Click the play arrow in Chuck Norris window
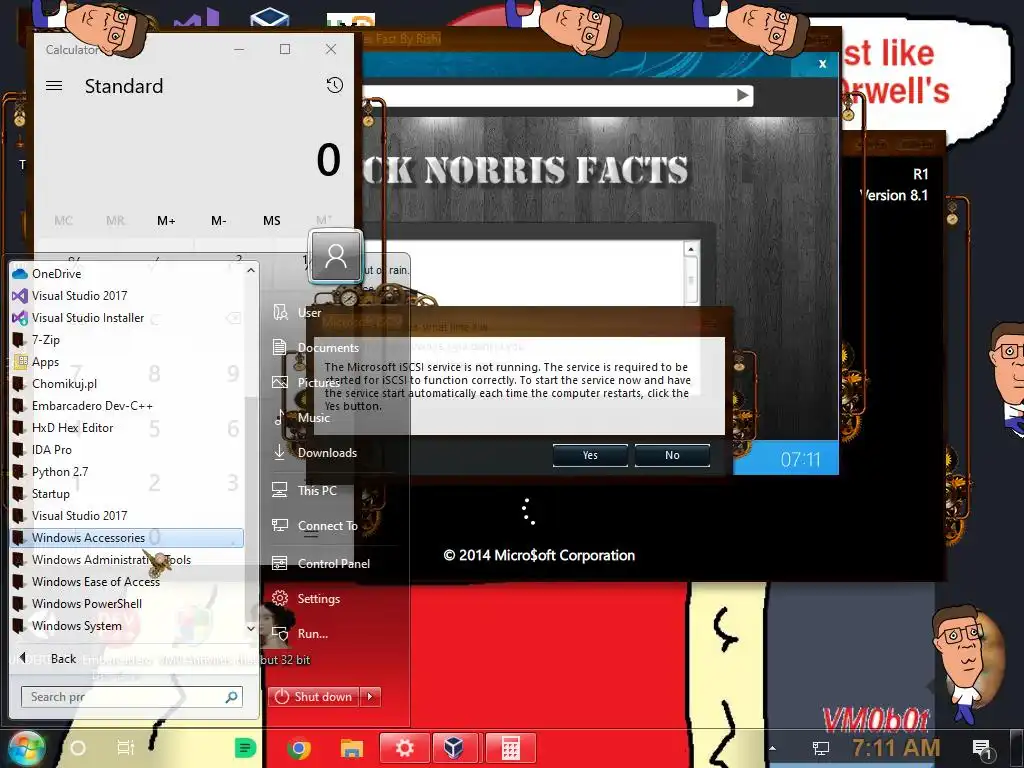Screen dimensions: 1024x768 pos(743,95)
